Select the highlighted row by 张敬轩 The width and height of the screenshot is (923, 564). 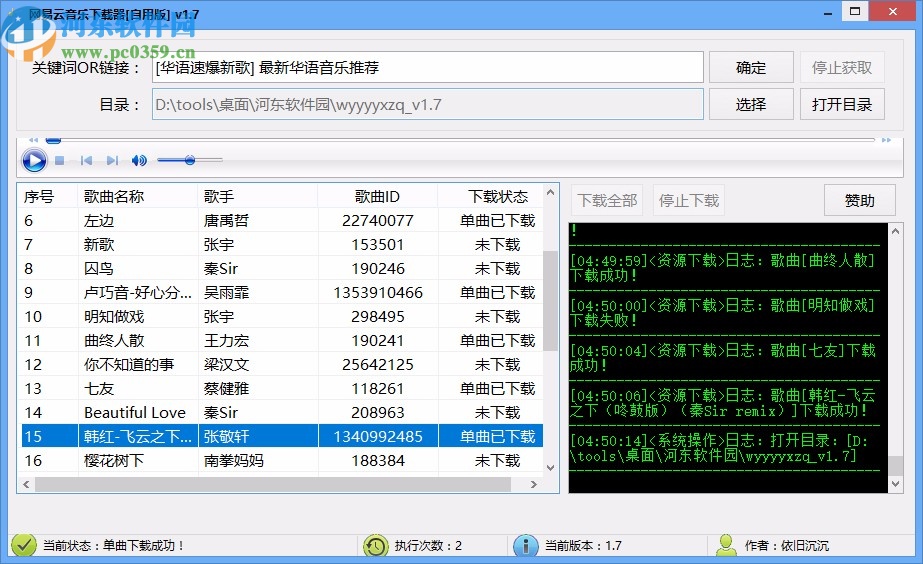[x=282, y=436]
